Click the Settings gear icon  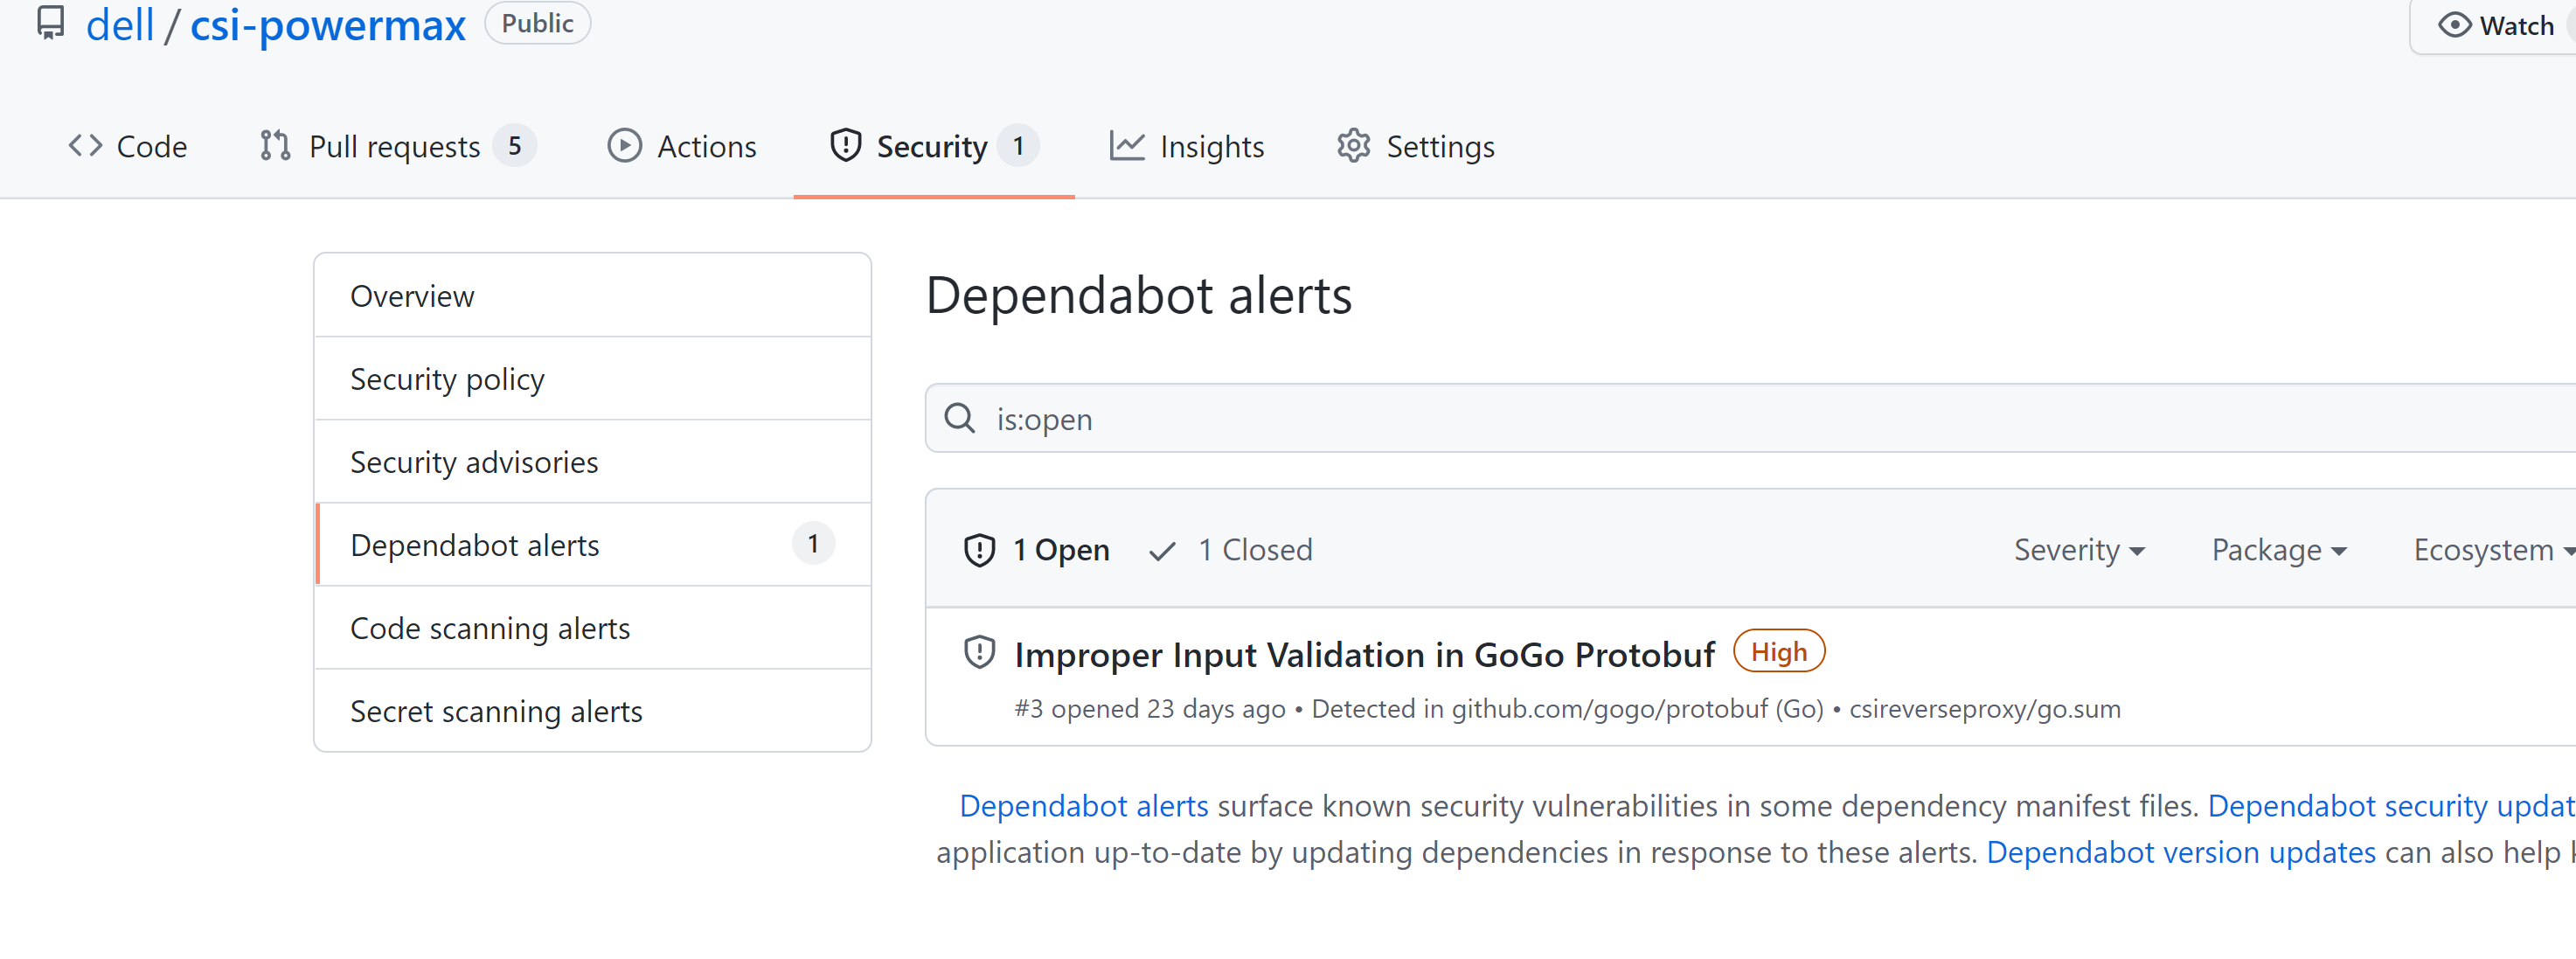pos(1352,145)
